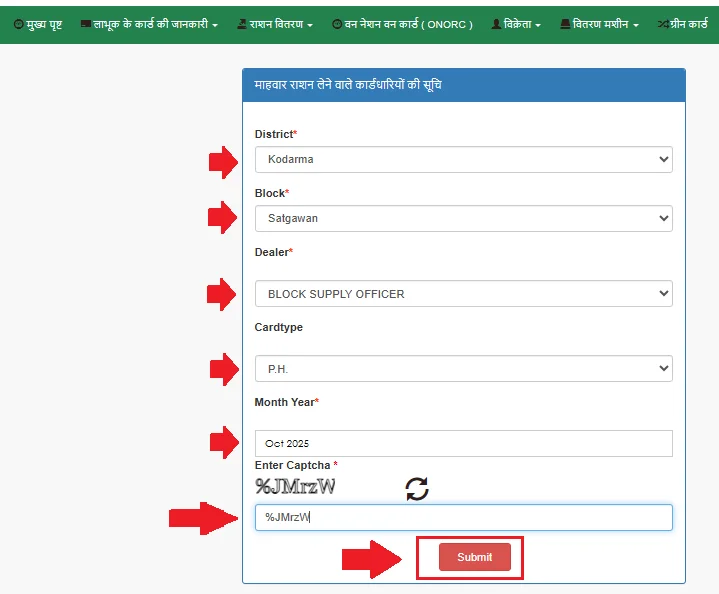
Task: Click the Dealer field label
Action: click(274, 252)
